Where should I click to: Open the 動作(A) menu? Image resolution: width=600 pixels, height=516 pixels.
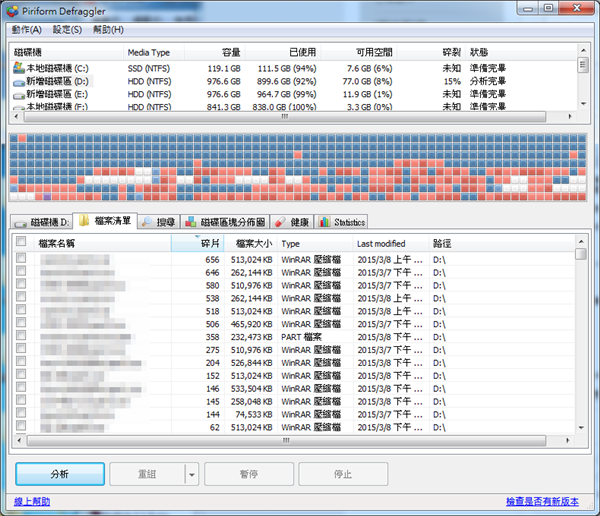(x=27, y=29)
